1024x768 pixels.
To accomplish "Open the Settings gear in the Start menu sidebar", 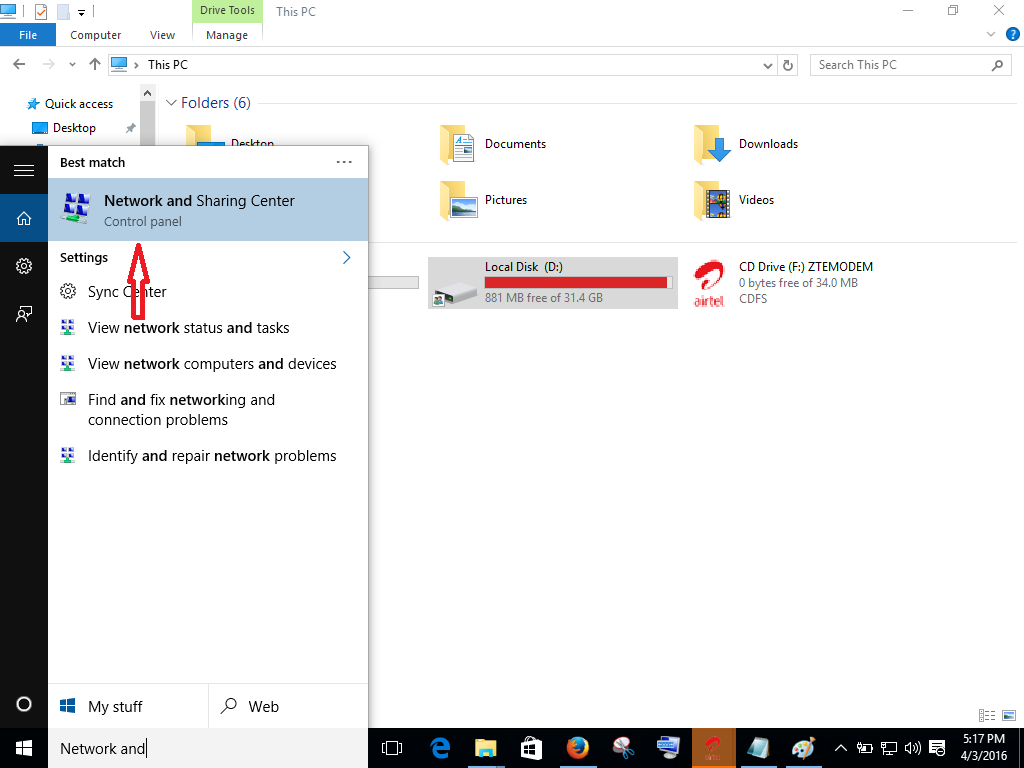I will [24, 266].
